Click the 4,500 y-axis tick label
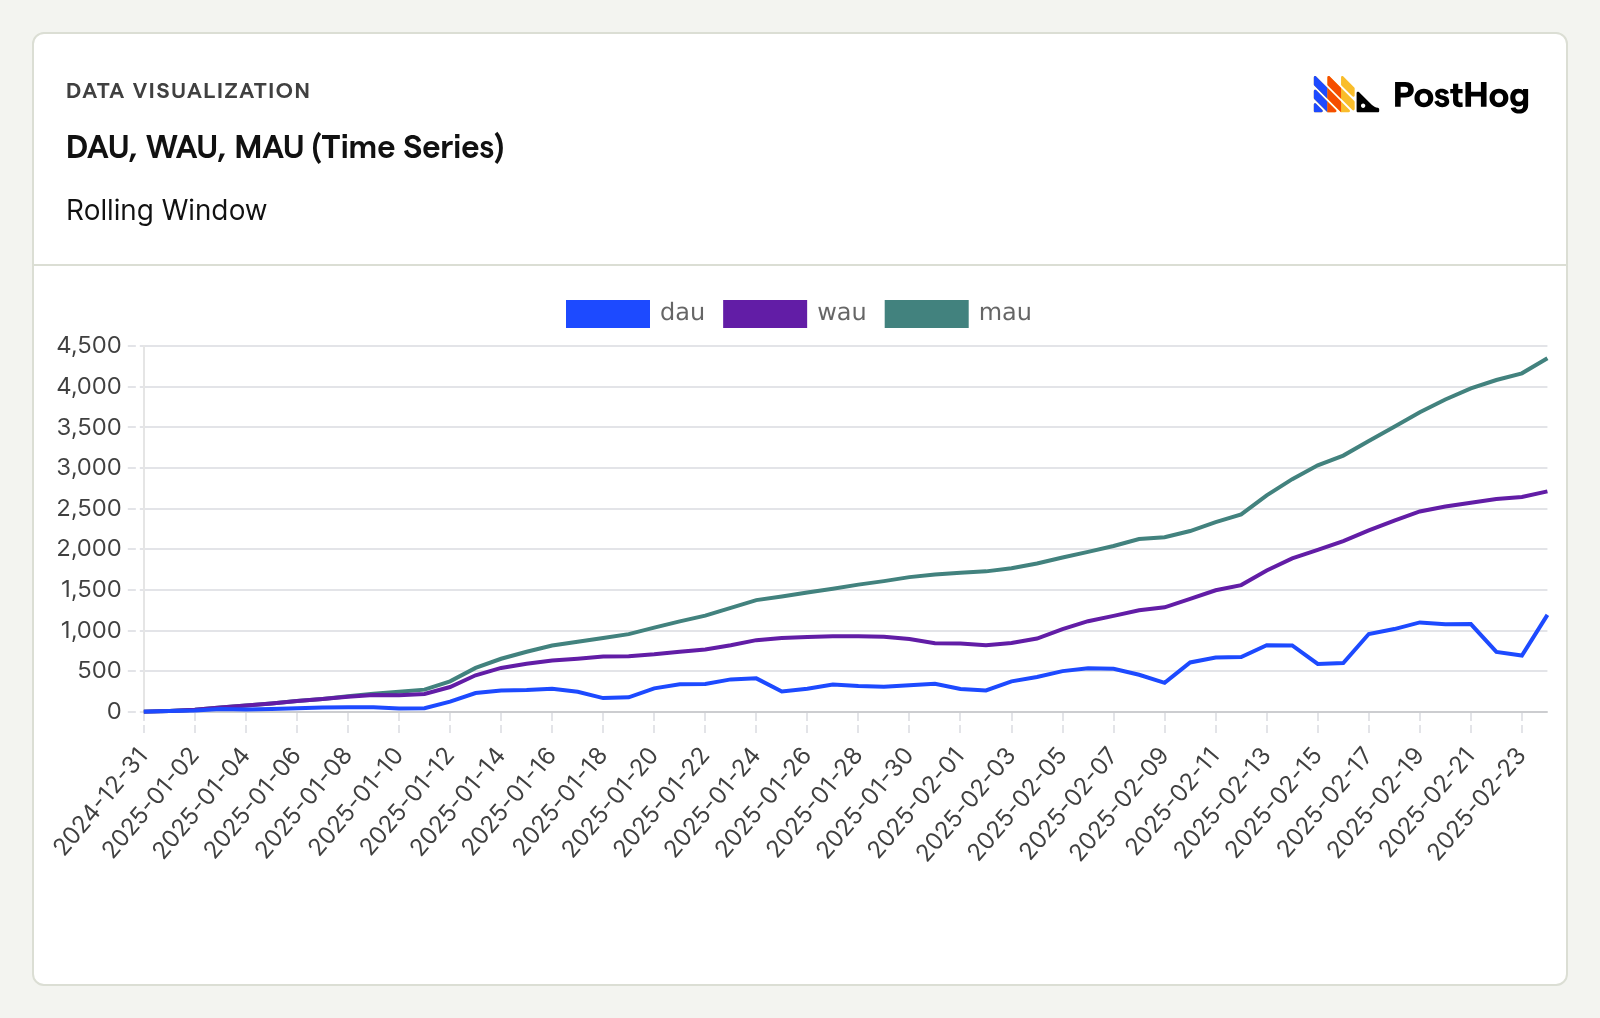 click(x=89, y=346)
